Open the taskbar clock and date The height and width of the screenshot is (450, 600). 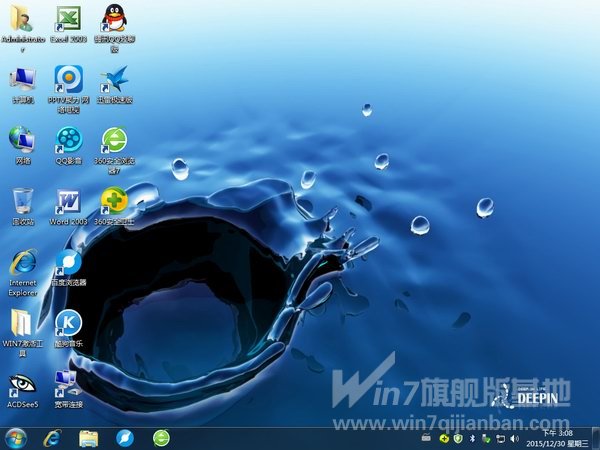tap(562, 438)
